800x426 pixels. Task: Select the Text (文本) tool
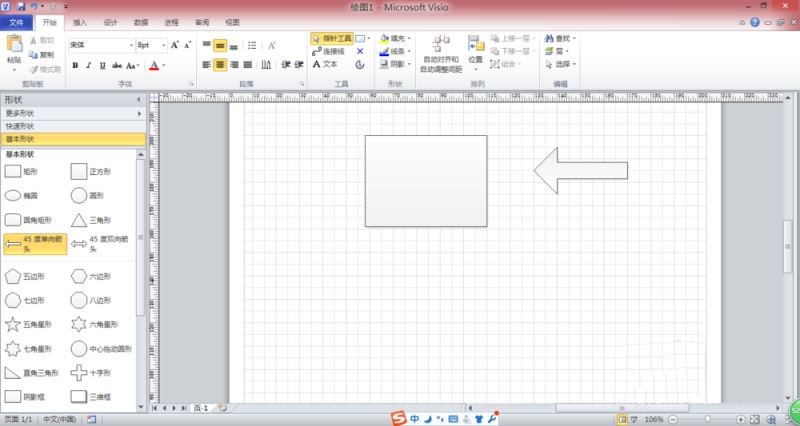tap(325, 64)
